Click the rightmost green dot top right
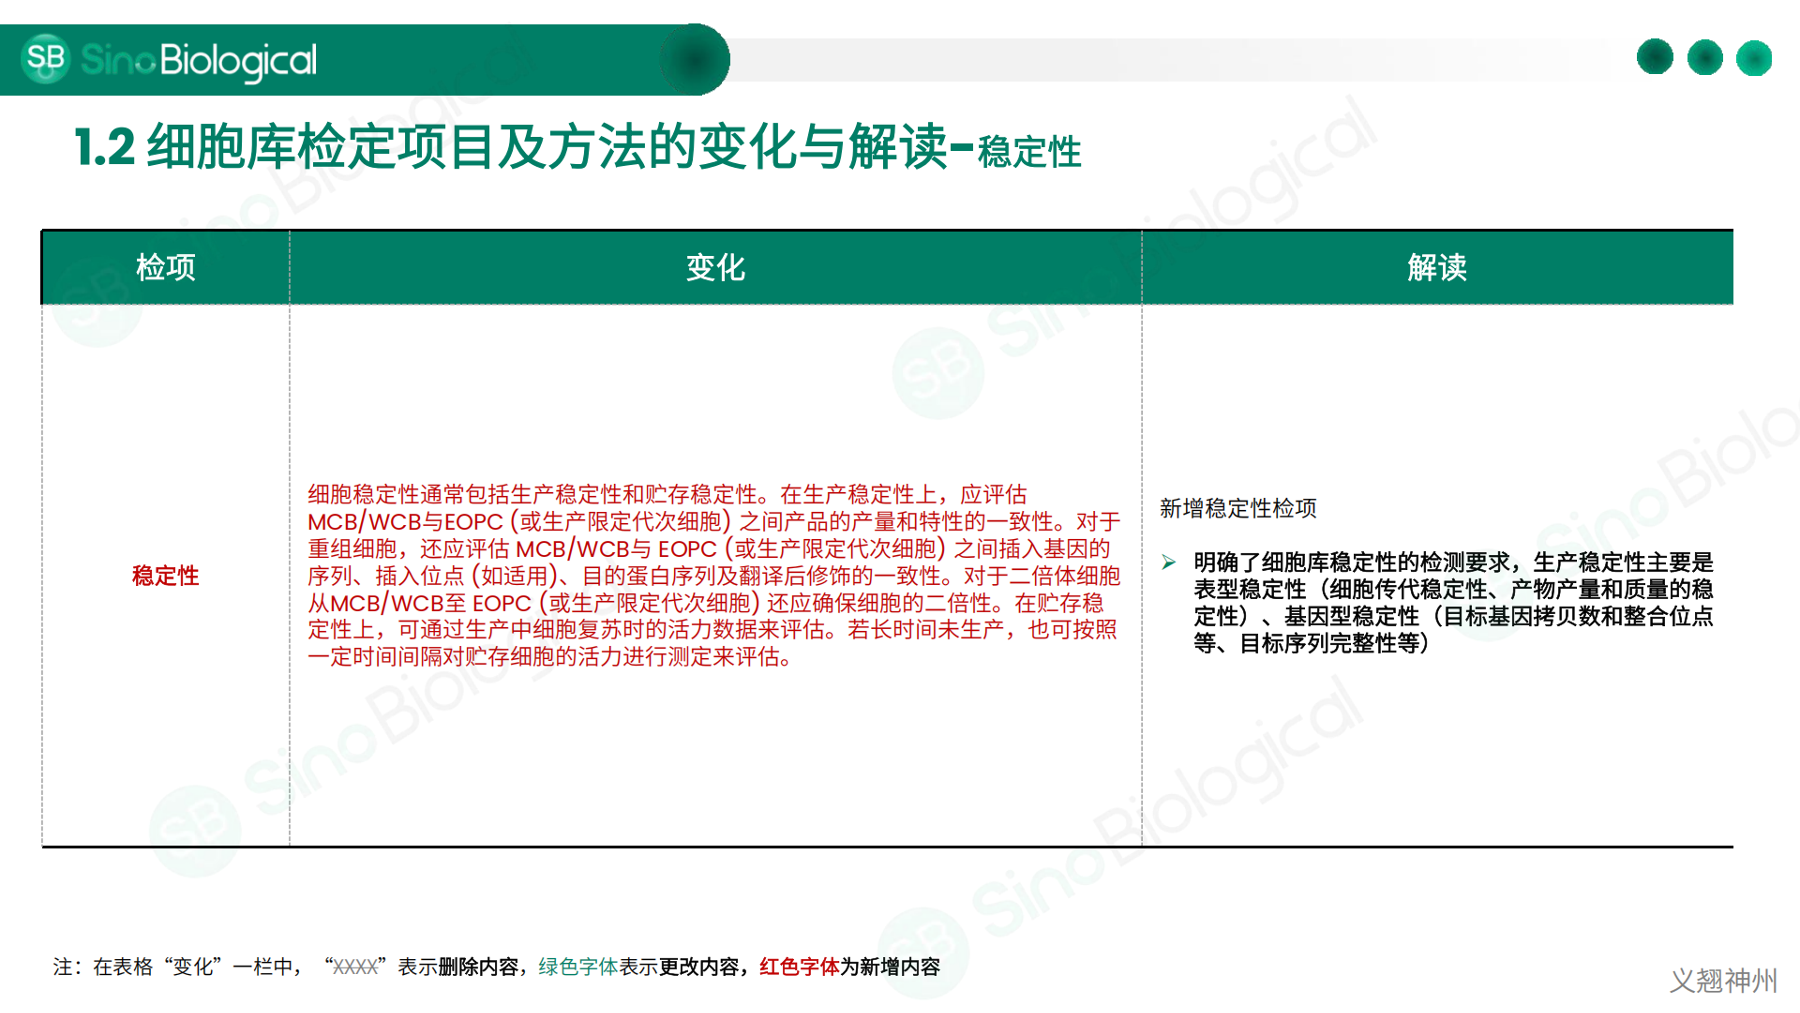Image resolution: width=1800 pixels, height=1013 pixels. pos(1752,57)
